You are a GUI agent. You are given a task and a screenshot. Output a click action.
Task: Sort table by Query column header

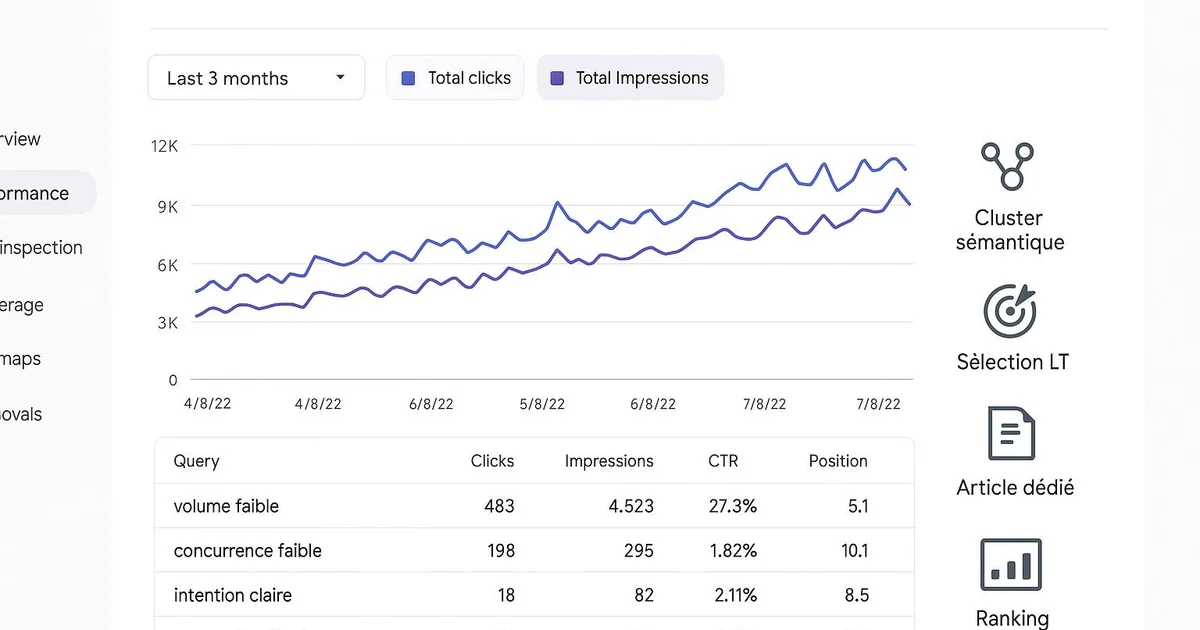196,461
